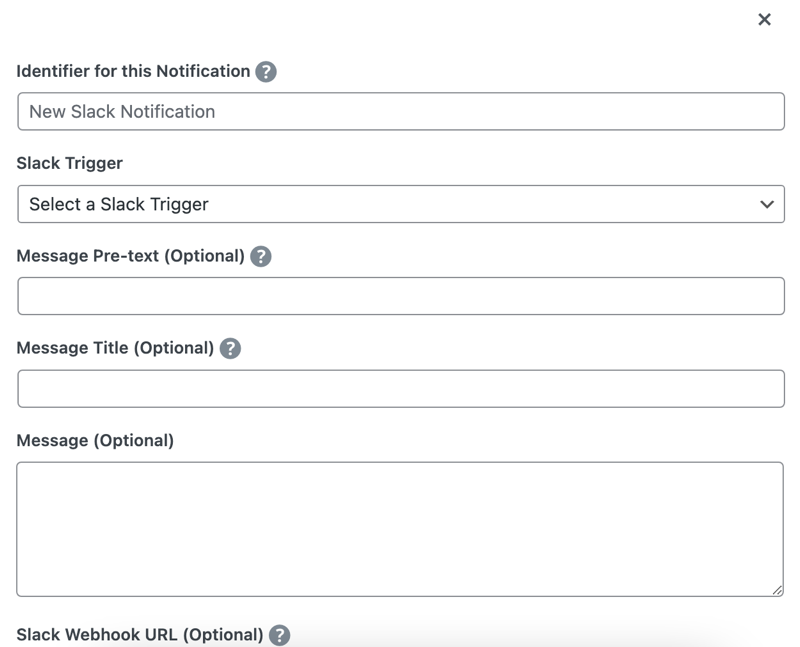Click the Message textarea resize handle

pos(777,590)
